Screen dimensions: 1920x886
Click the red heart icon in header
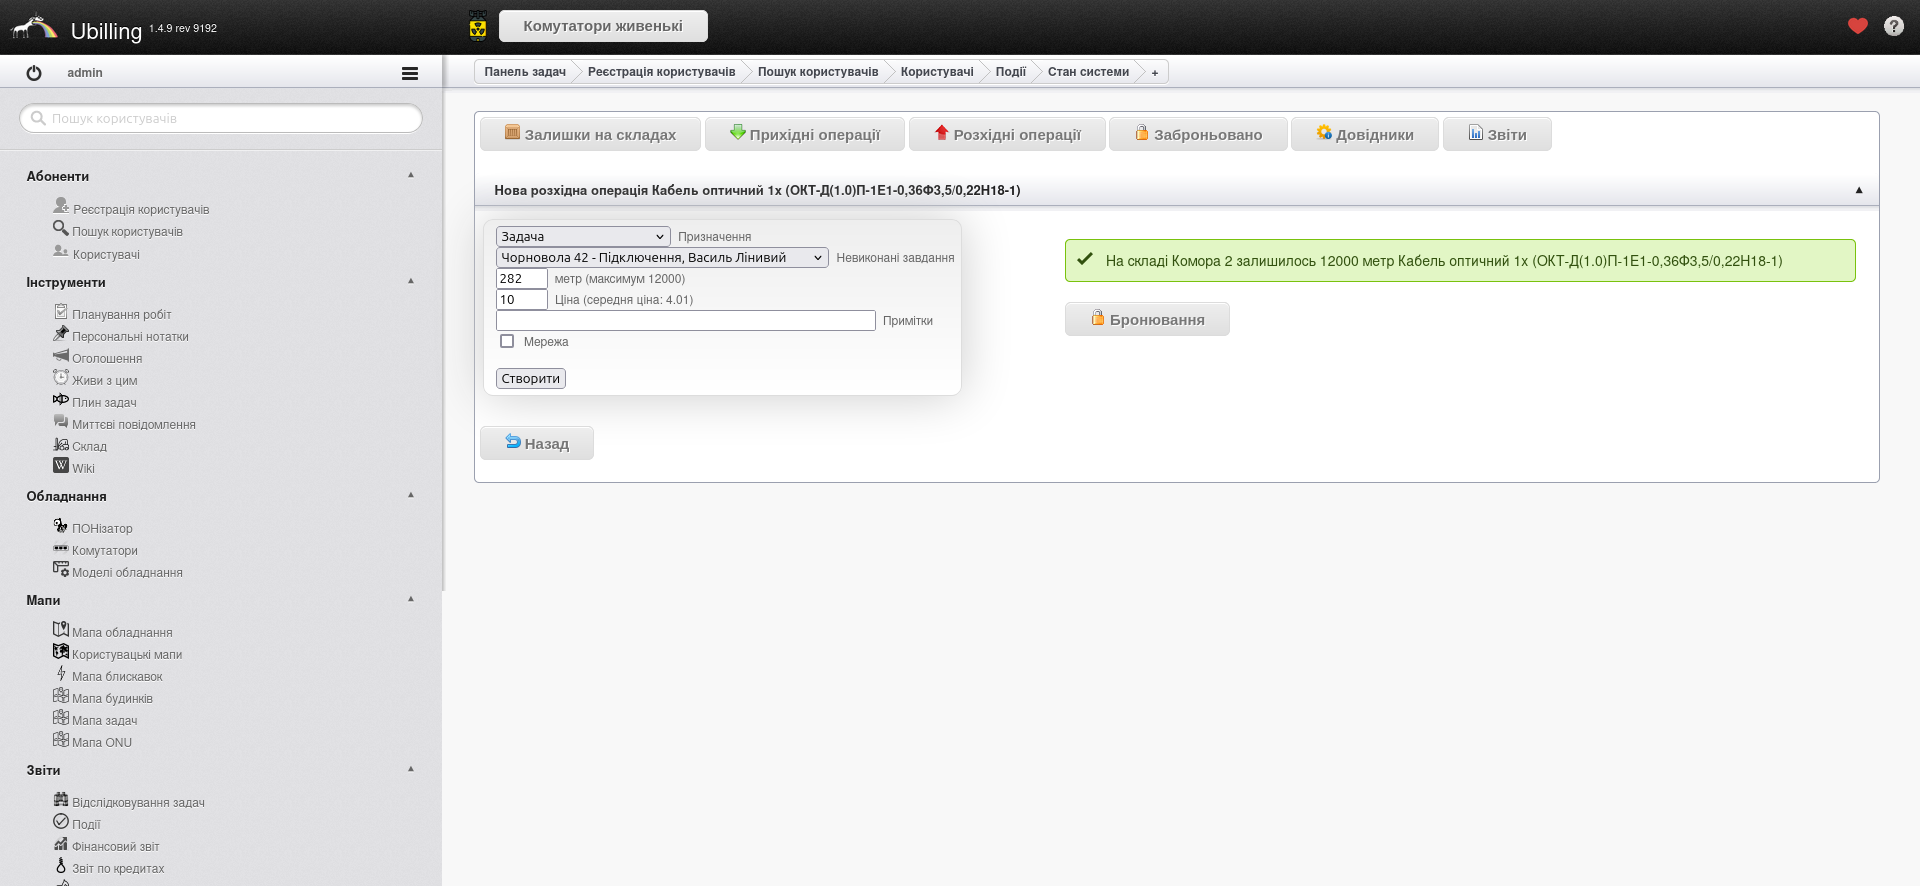(x=1857, y=26)
